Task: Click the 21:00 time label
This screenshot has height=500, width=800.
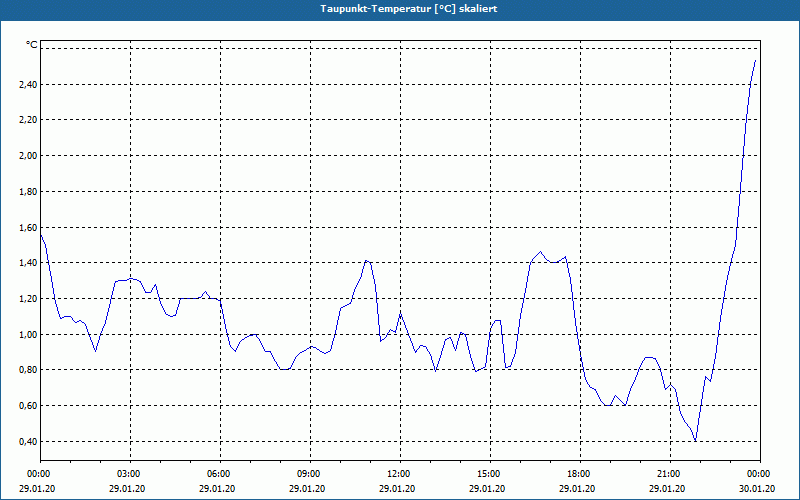Action: tap(670, 474)
